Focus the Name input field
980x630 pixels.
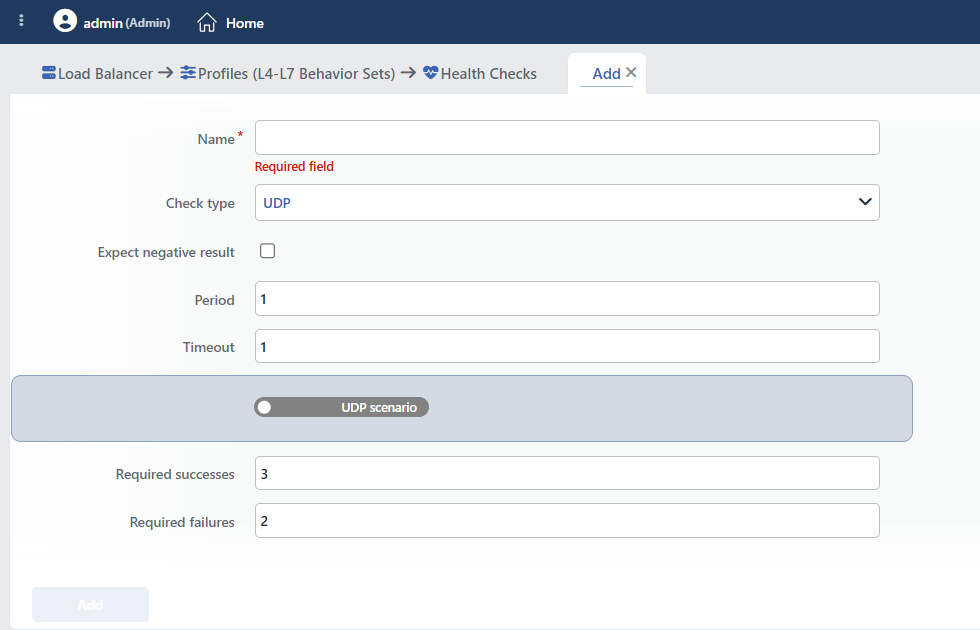pyautogui.click(x=567, y=138)
